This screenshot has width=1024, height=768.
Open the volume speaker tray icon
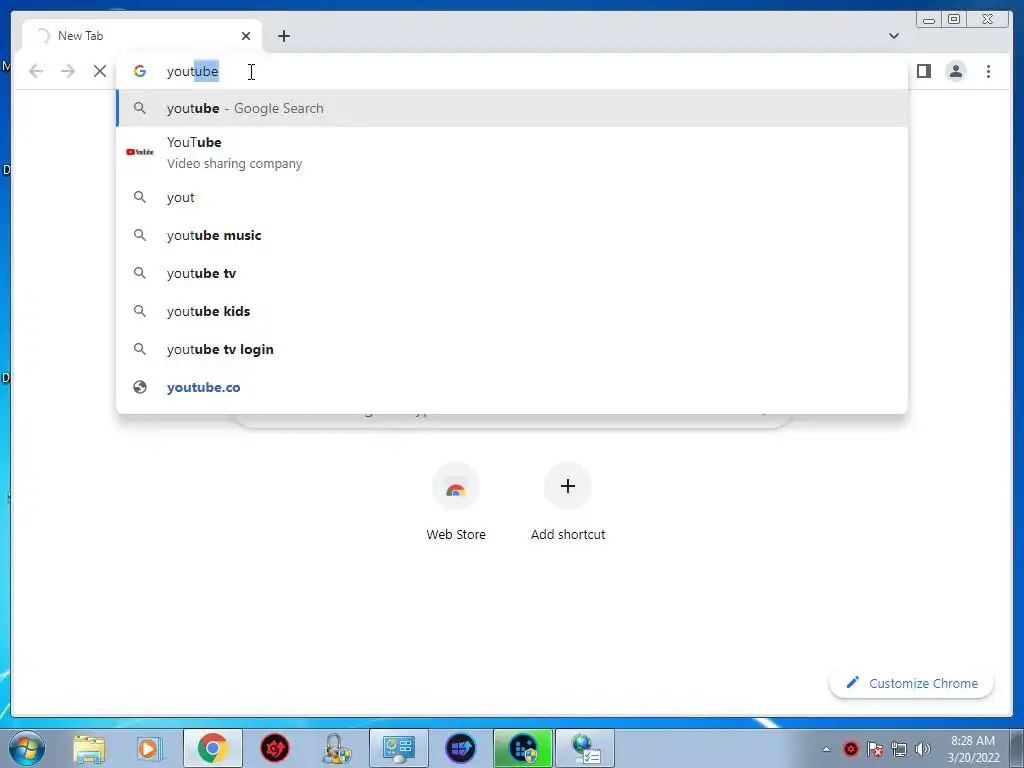coord(922,749)
